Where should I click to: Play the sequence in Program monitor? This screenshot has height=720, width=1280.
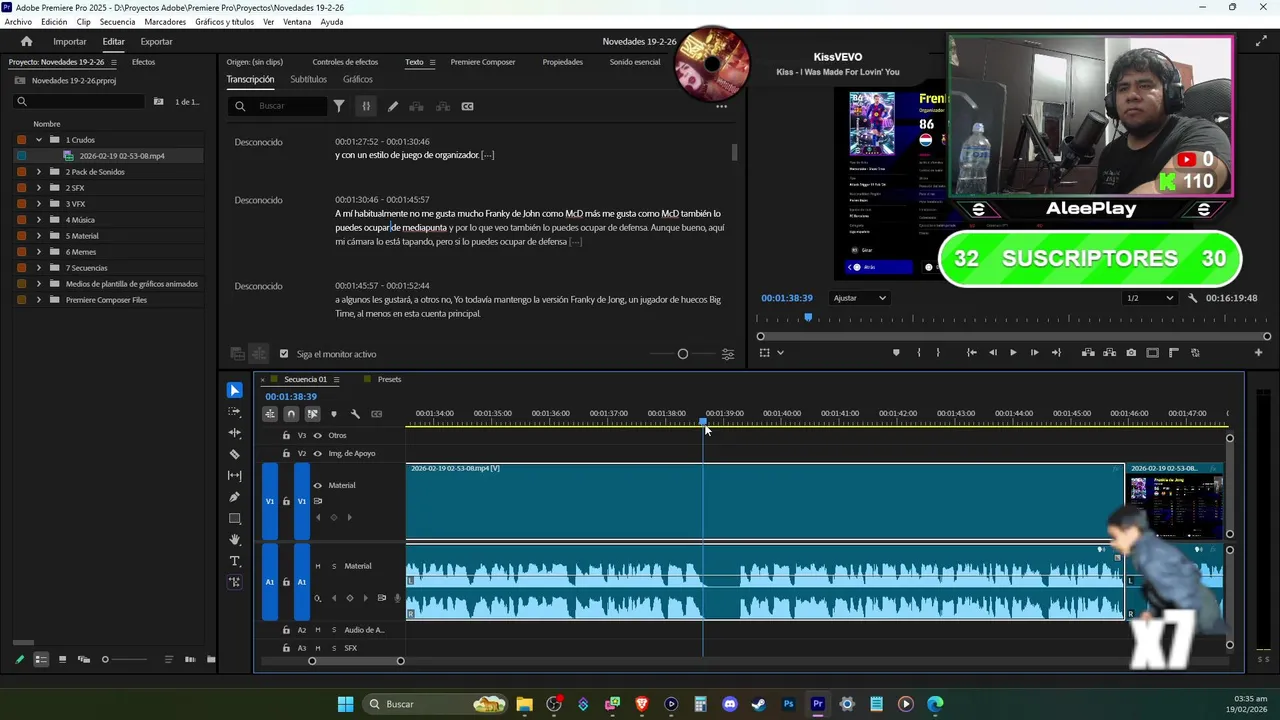pyautogui.click(x=1013, y=352)
